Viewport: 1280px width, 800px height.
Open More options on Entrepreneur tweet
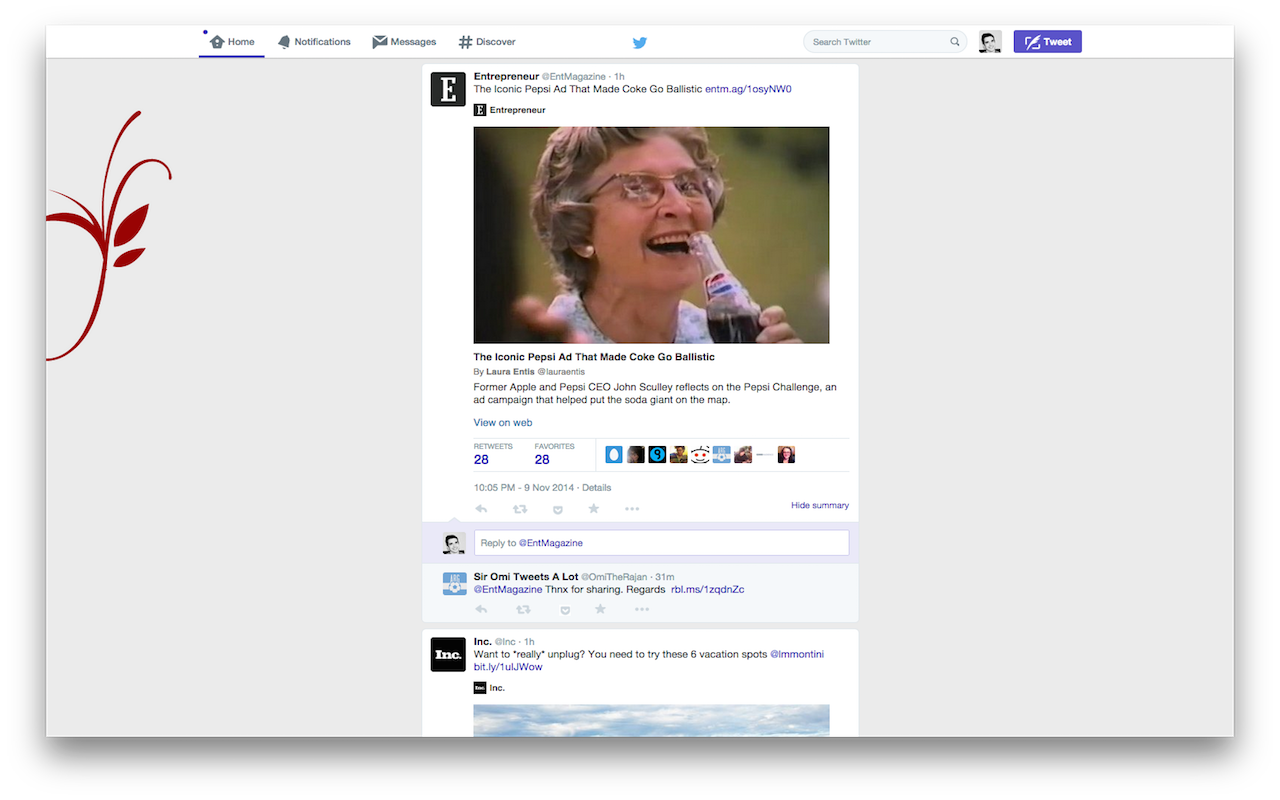pyautogui.click(x=632, y=509)
